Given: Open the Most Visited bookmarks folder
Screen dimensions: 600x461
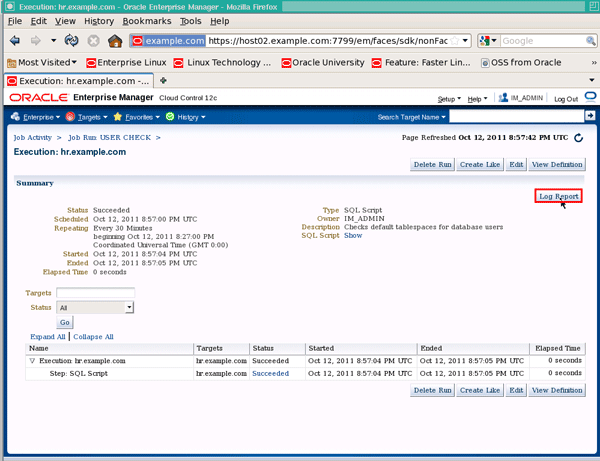Looking at the screenshot, I should pos(42,62).
